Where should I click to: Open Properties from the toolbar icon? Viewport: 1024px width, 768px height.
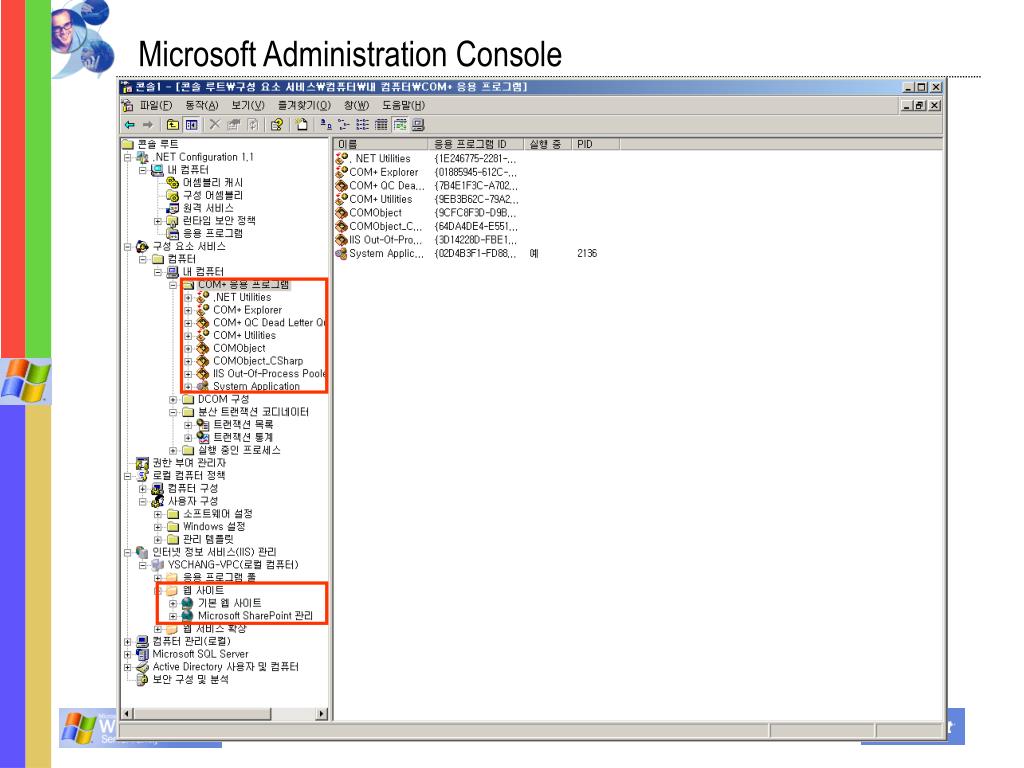[x=234, y=125]
